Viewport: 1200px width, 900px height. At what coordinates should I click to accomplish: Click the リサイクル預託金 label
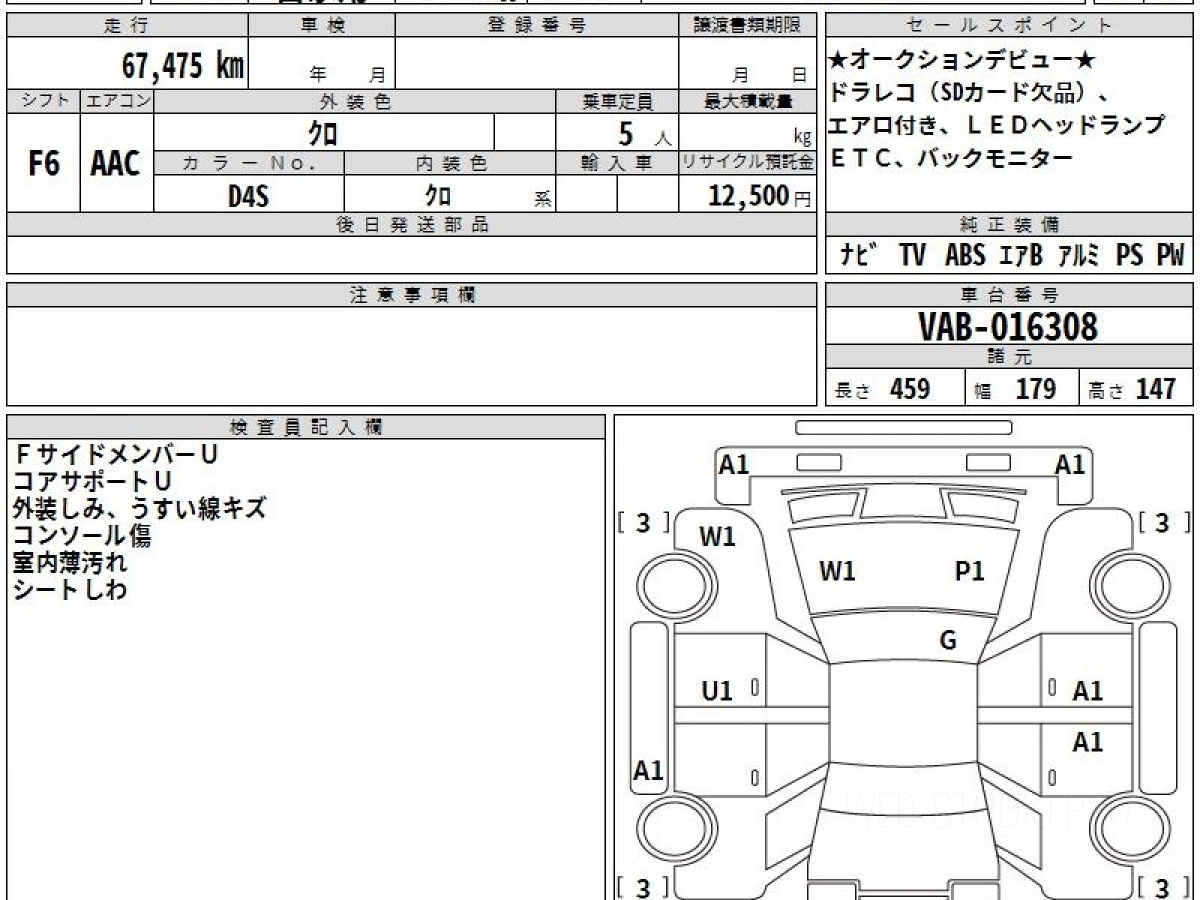tap(747, 163)
